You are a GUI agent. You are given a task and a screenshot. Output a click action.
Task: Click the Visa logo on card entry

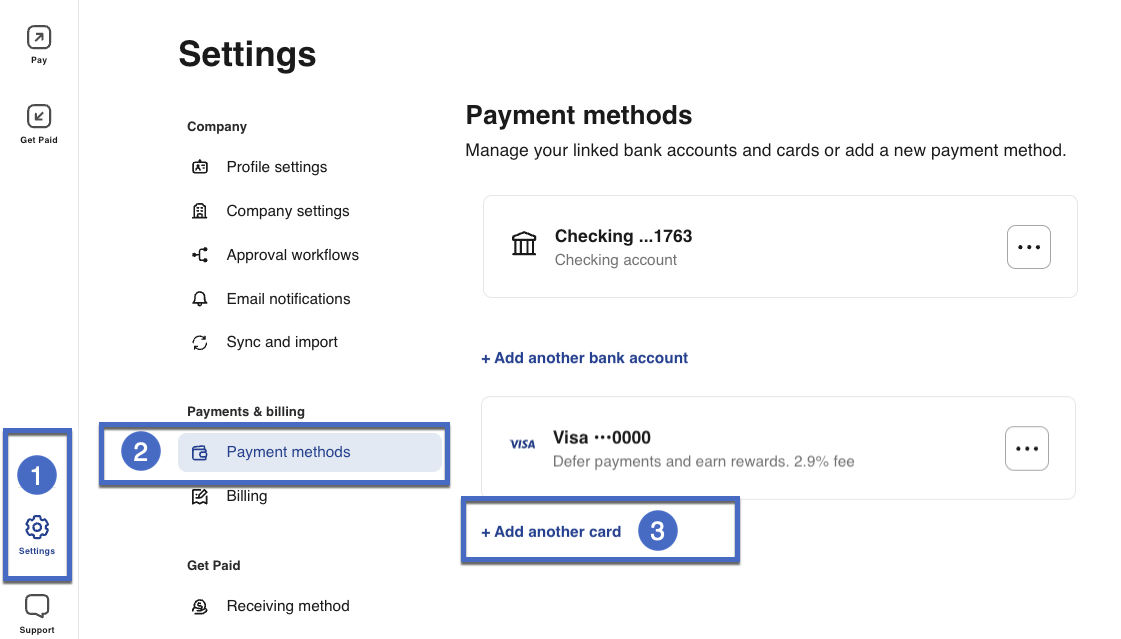click(522, 444)
